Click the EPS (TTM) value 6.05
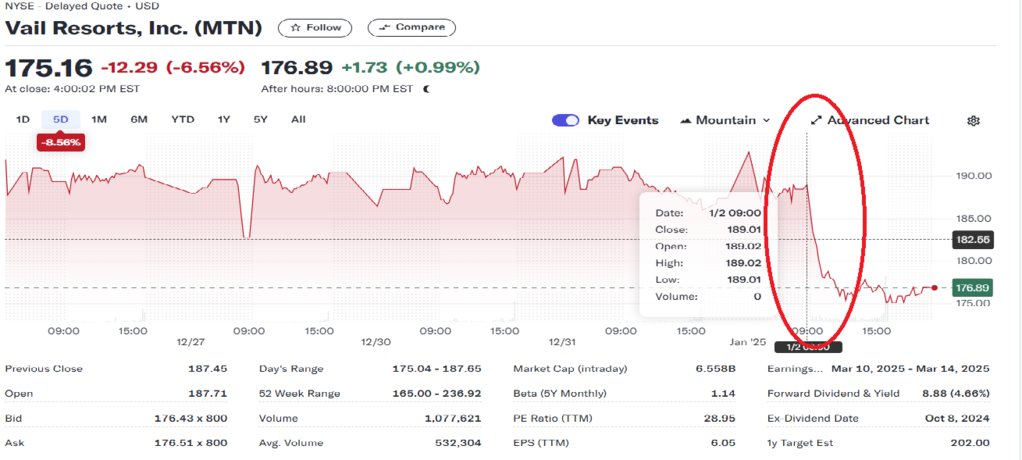1022x460 pixels. point(724,443)
